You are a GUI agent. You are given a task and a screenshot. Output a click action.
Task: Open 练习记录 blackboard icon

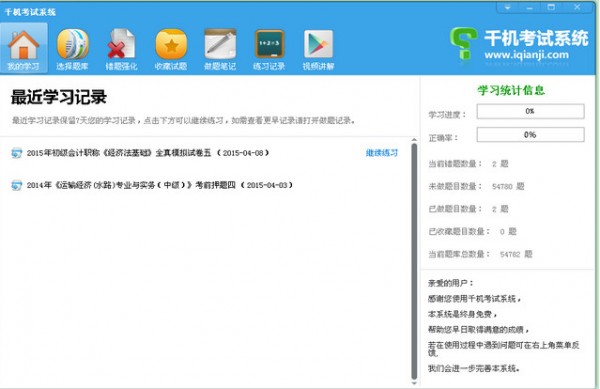coord(269,48)
